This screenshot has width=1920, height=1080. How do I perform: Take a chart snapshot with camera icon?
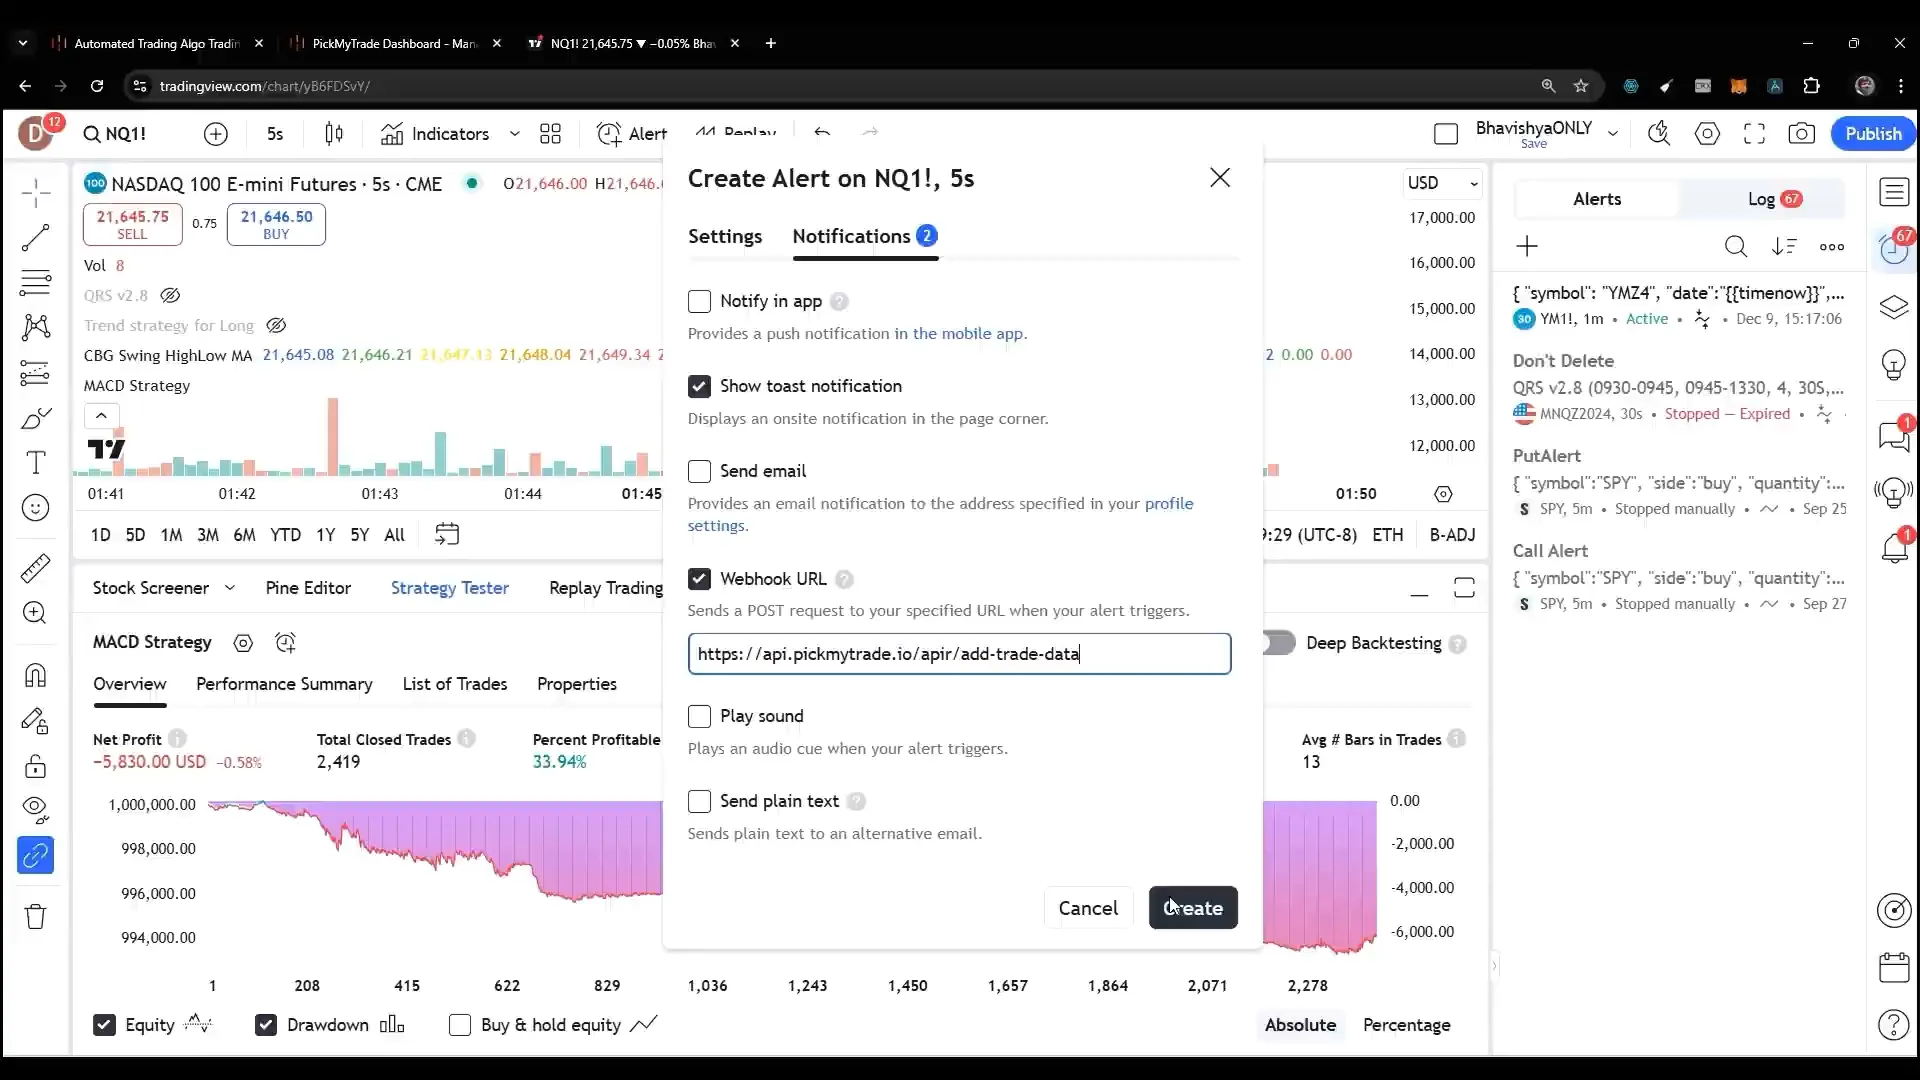tap(1801, 134)
